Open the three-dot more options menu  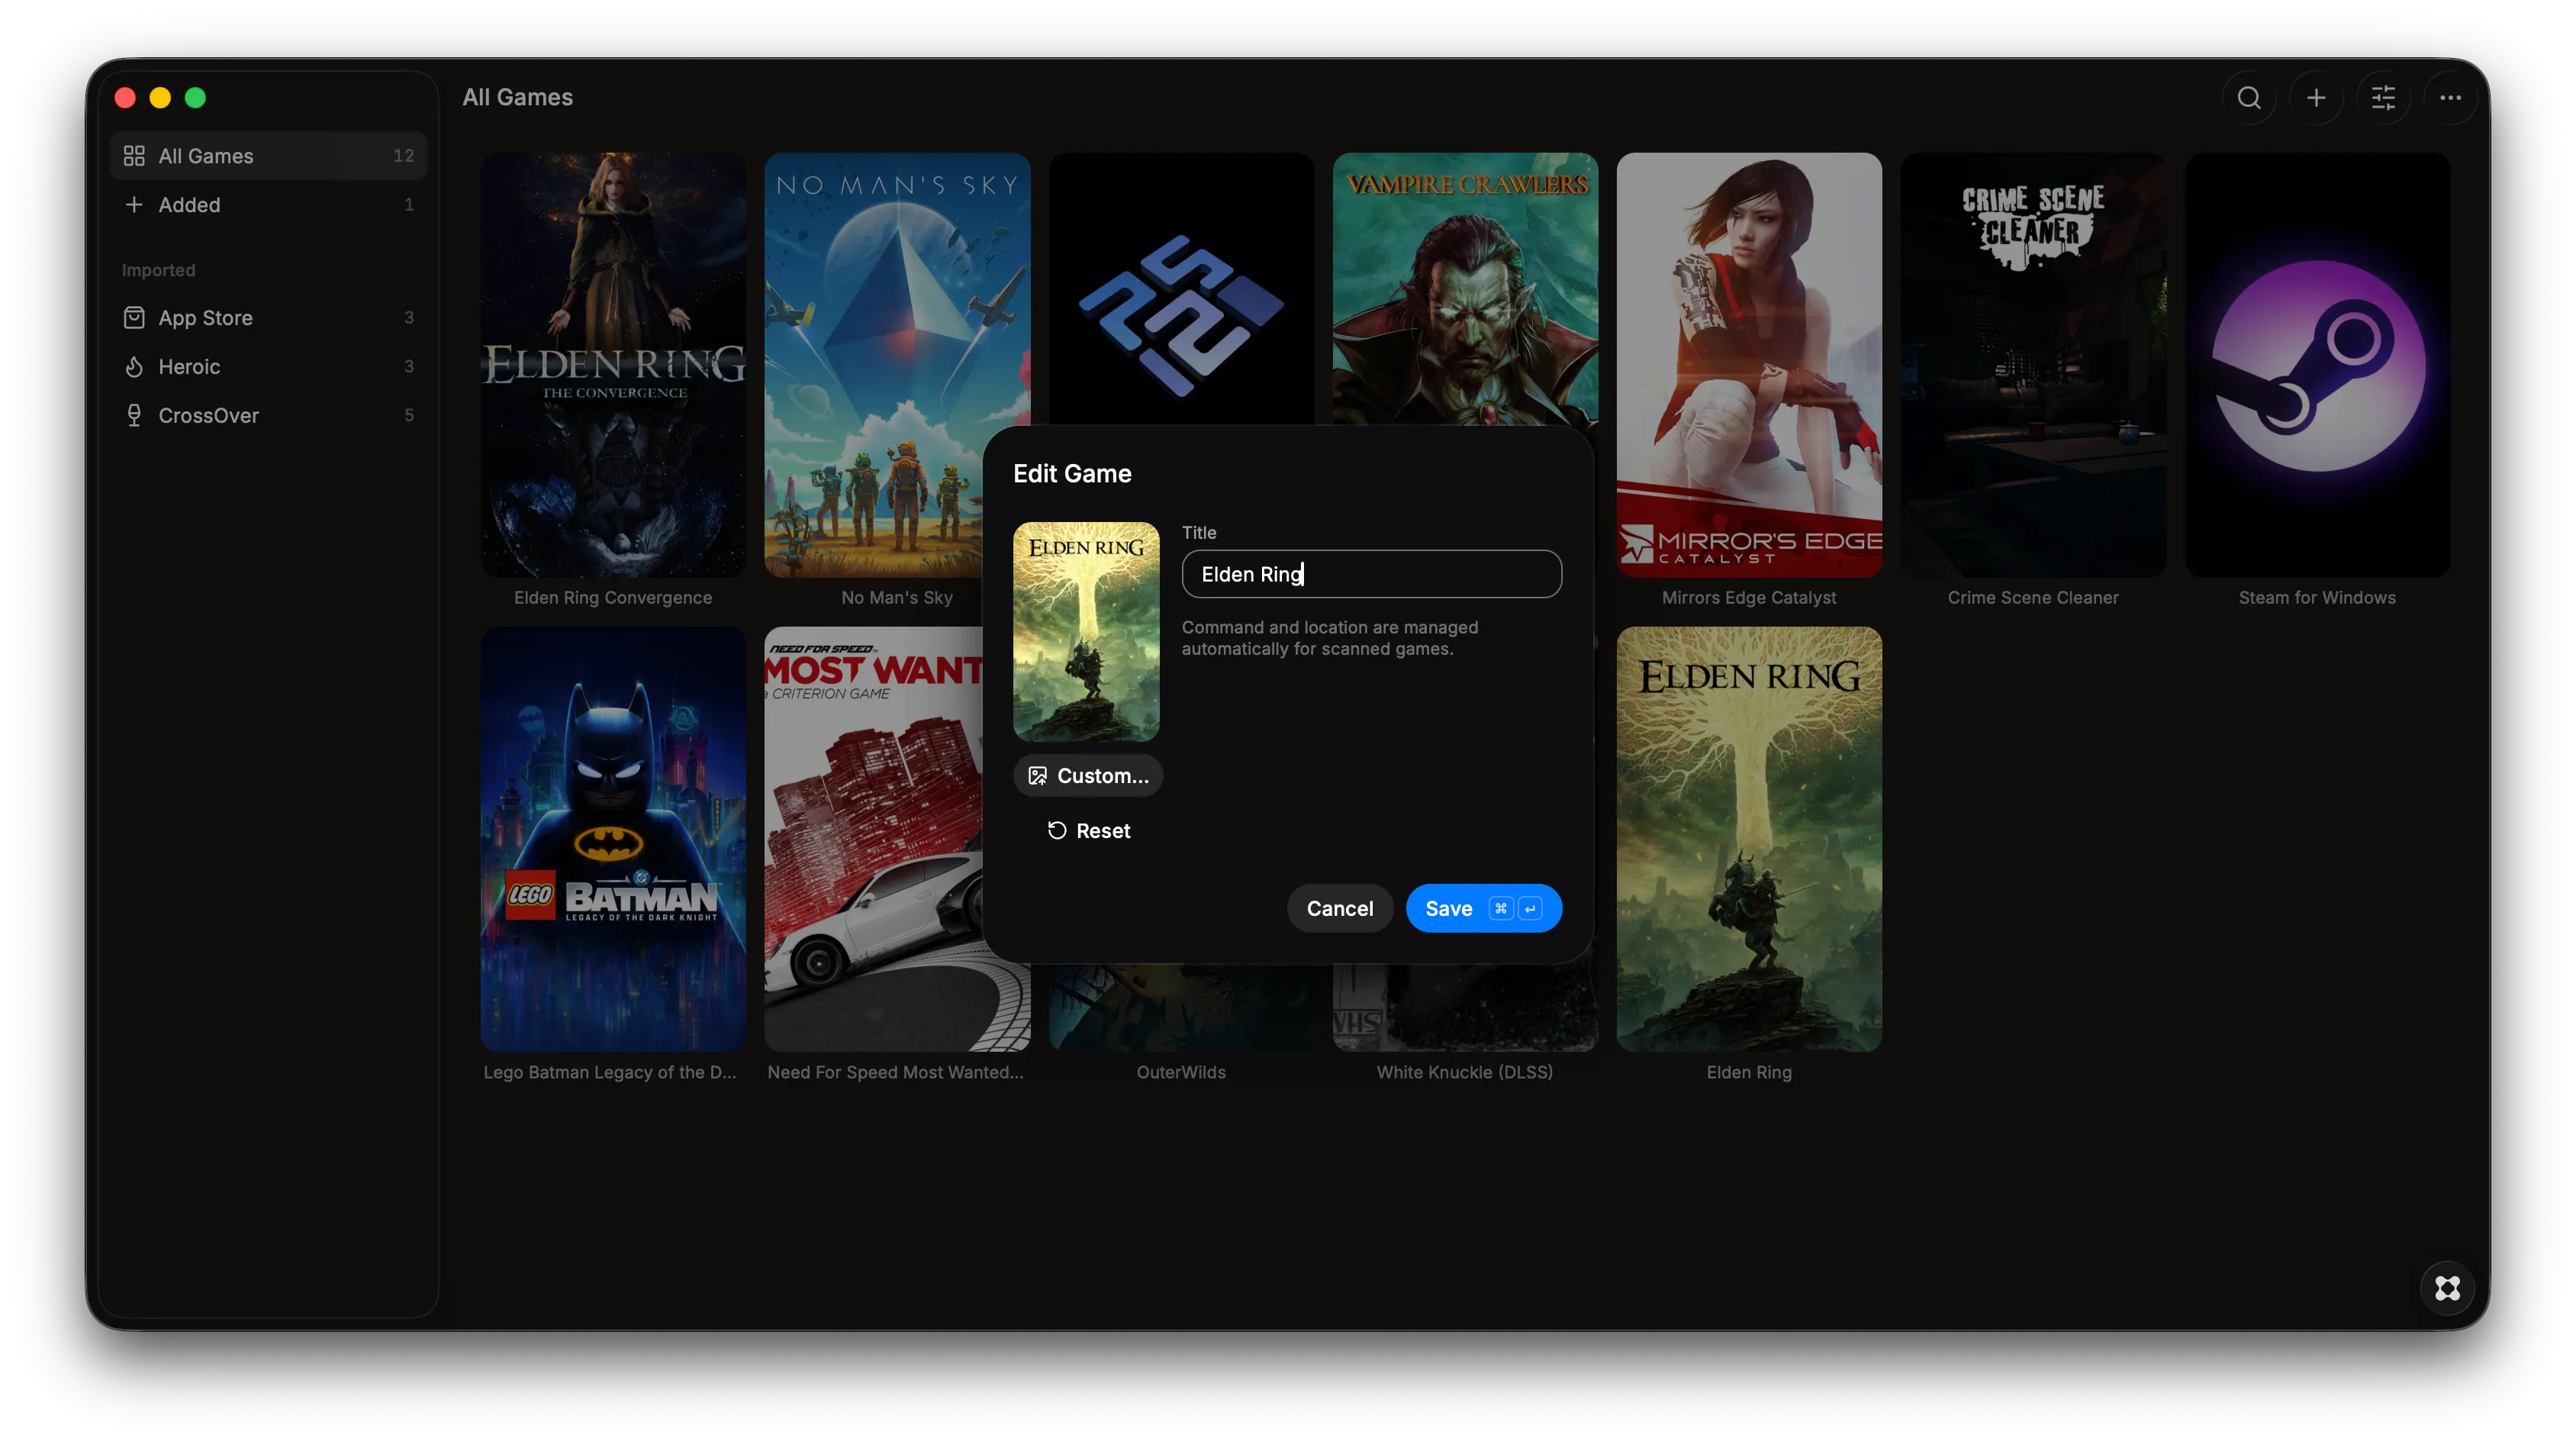point(2450,97)
